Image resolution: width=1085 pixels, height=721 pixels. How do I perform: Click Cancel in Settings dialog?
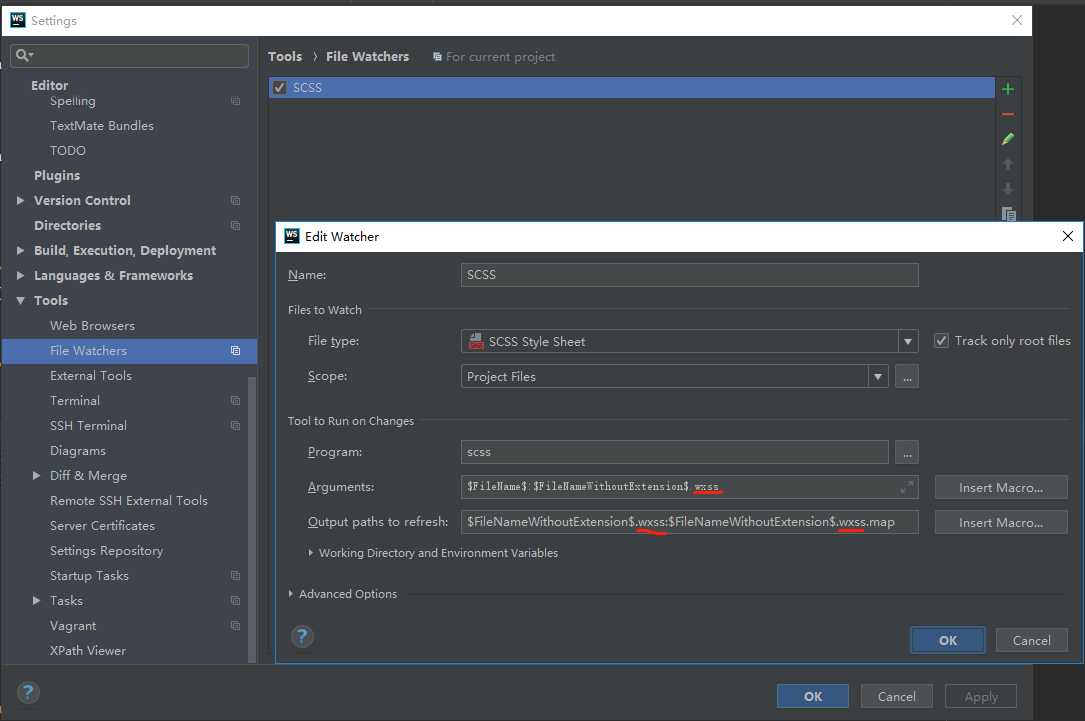pyautogui.click(x=896, y=696)
